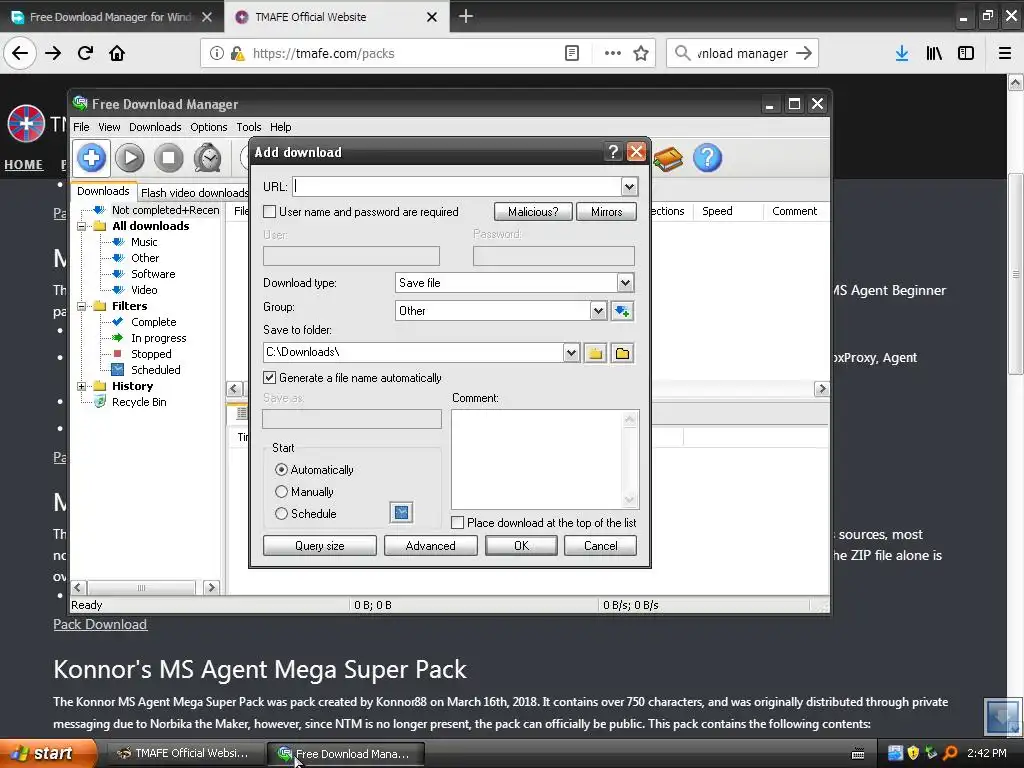Image resolution: width=1024 pixels, height=768 pixels.
Task: Click the Firefox back arrow
Action: coord(20,54)
